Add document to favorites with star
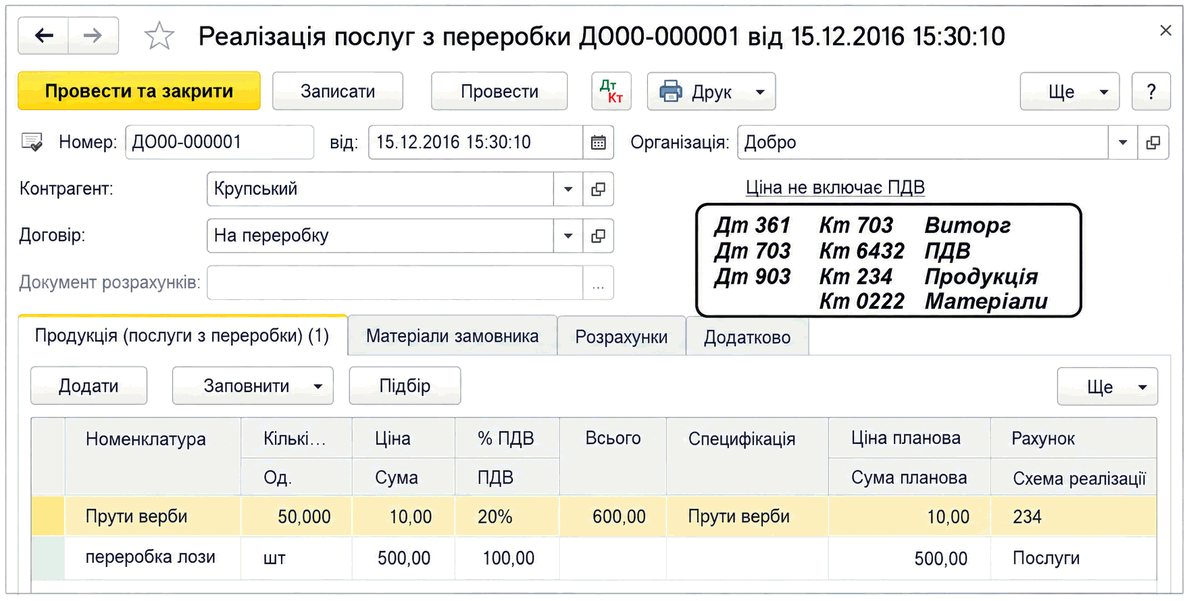This screenshot has height=601, width=1189. (159, 36)
